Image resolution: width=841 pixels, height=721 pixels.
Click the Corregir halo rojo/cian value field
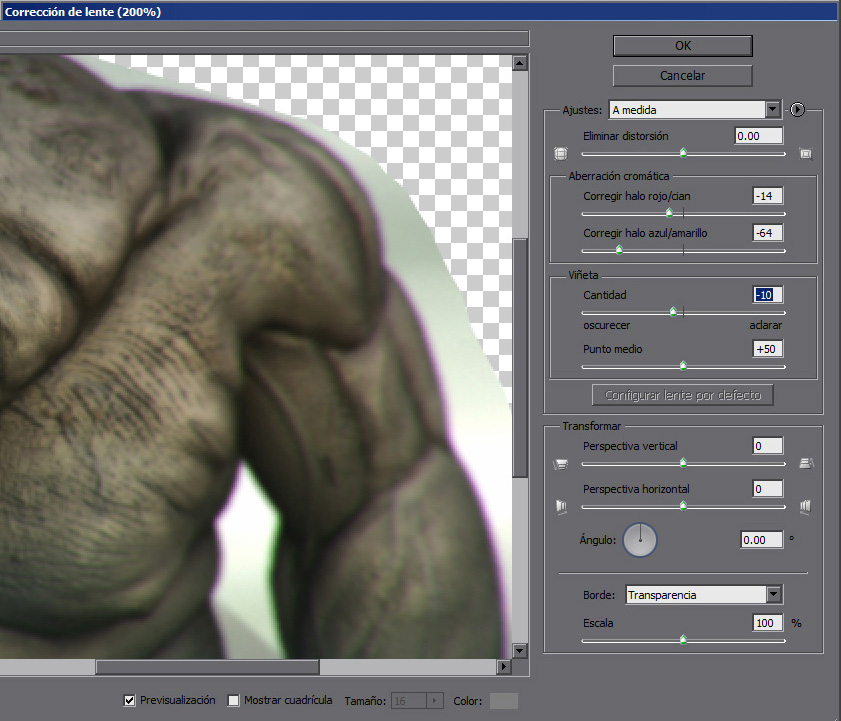pos(768,196)
